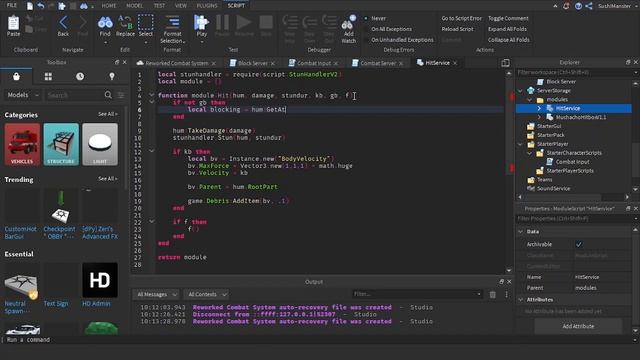The height and width of the screenshot is (360, 640).
Task: Select Vehicles category tile
Action: [x=22, y=144]
